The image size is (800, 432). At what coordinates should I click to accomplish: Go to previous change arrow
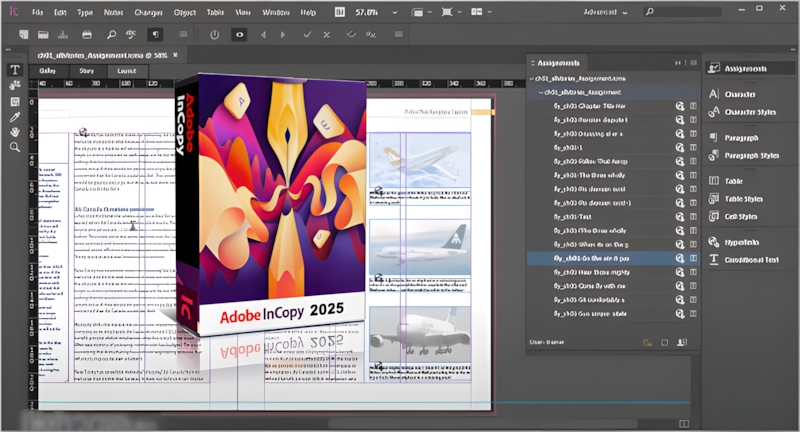263,35
